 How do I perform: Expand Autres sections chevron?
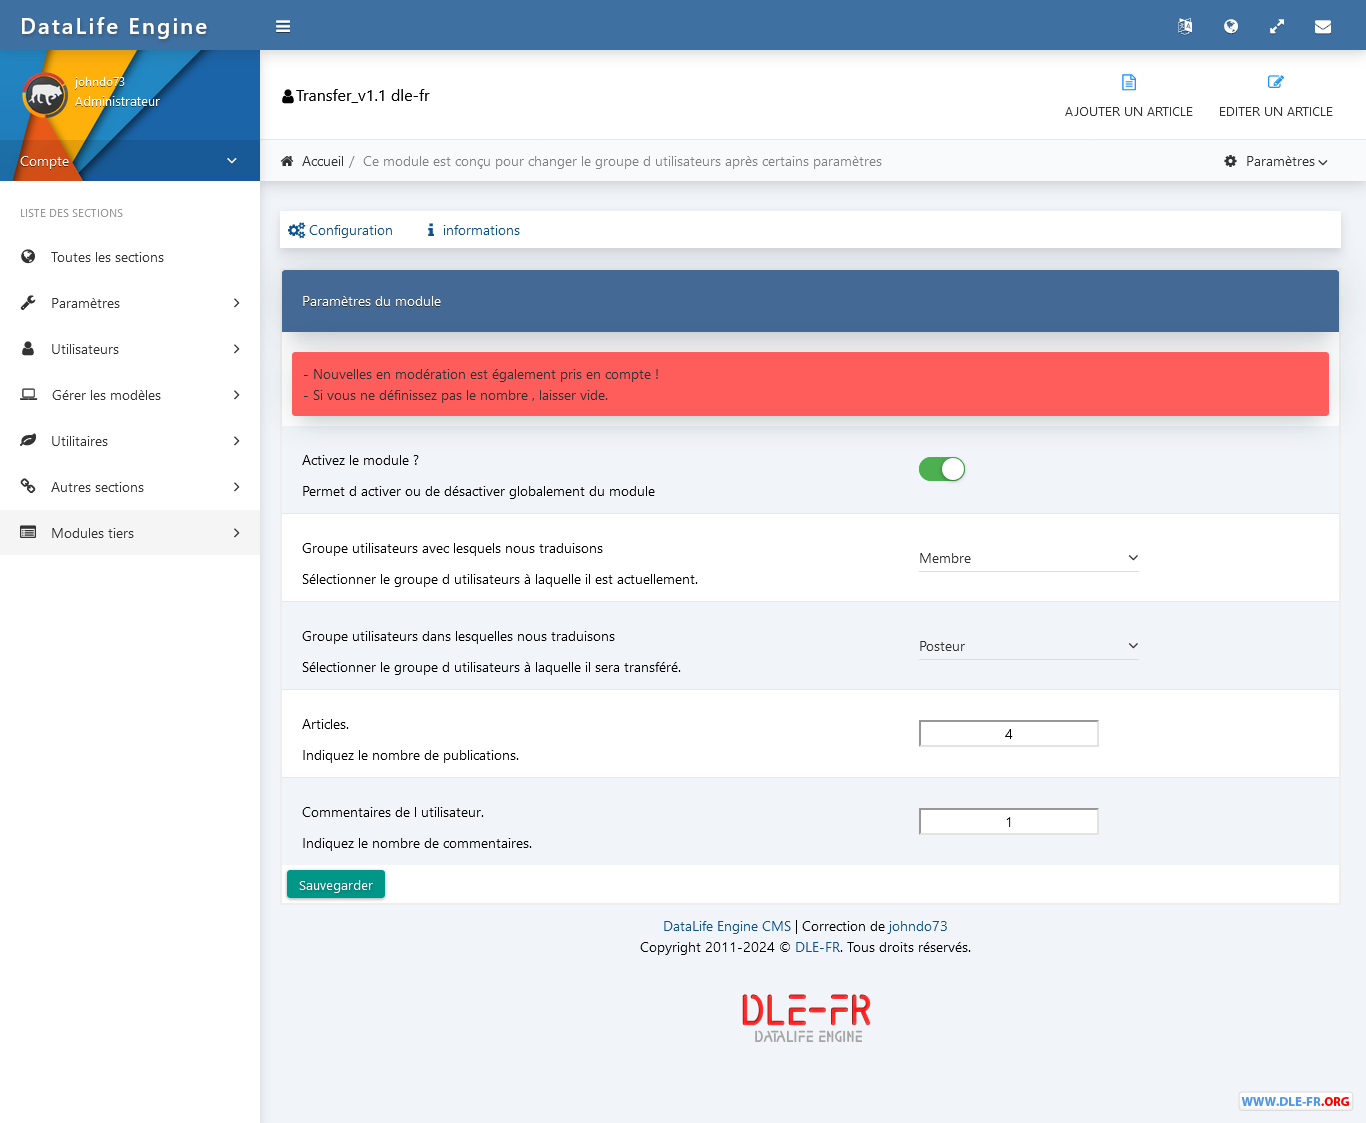(x=237, y=487)
